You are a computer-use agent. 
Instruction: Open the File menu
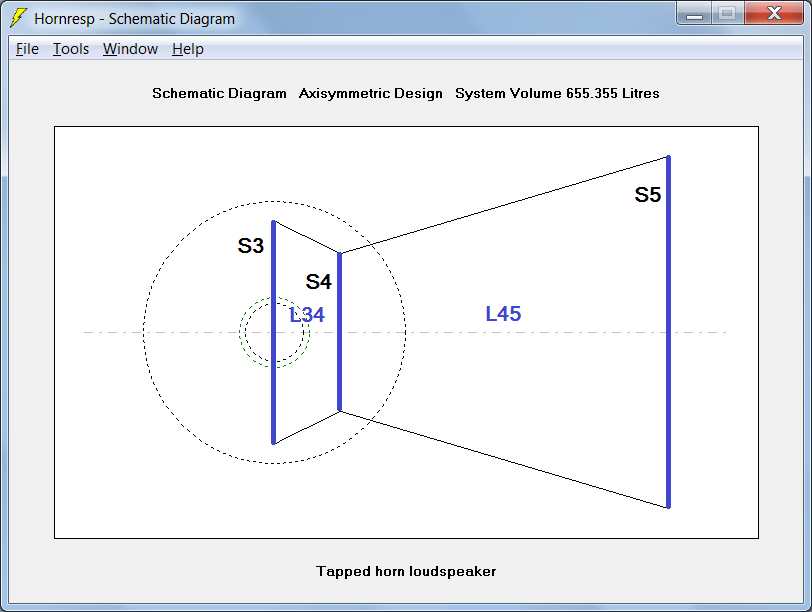[27, 49]
